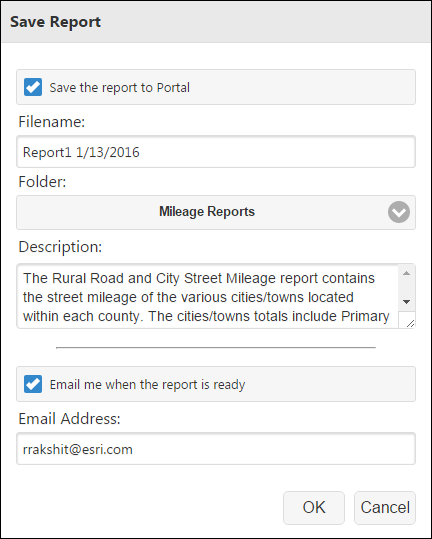Click the Email Address: label
This screenshot has width=432, height=539.
tap(69, 419)
